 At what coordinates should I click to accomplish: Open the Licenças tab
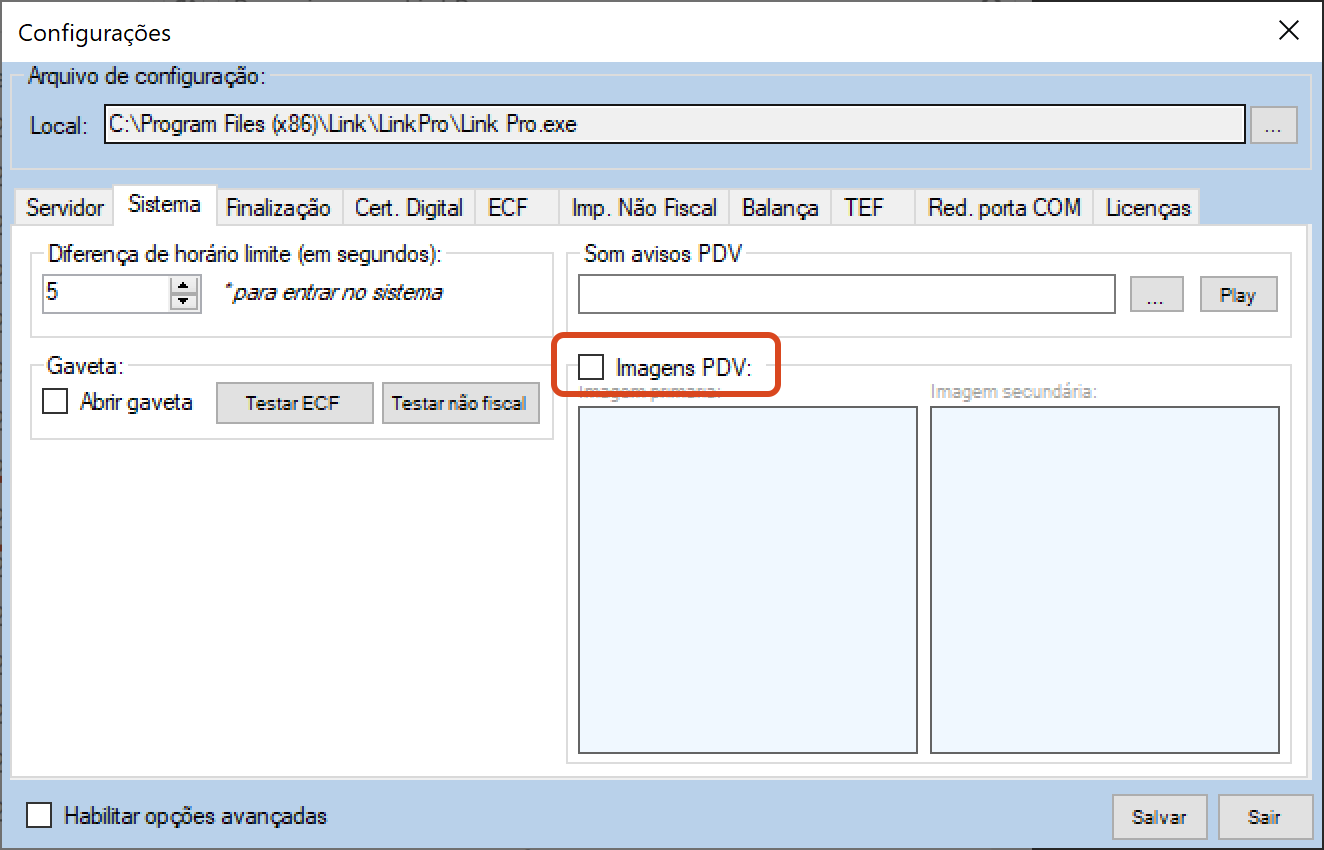(x=1148, y=208)
